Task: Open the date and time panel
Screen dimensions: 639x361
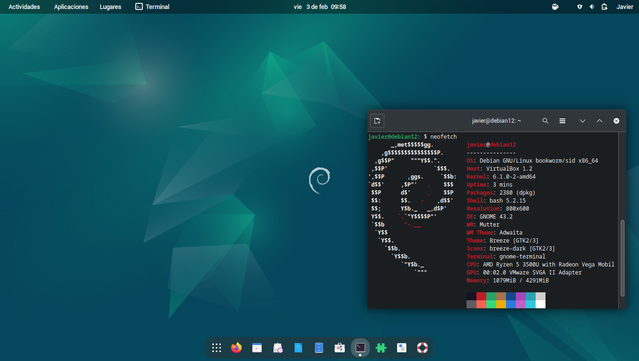Action: tap(320, 7)
